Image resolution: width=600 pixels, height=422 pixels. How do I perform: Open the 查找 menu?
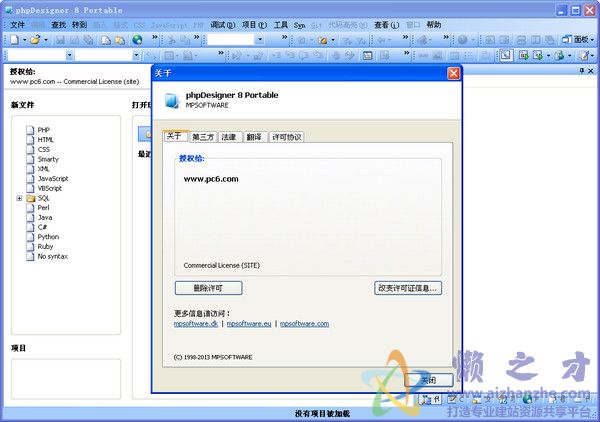click(59, 25)
